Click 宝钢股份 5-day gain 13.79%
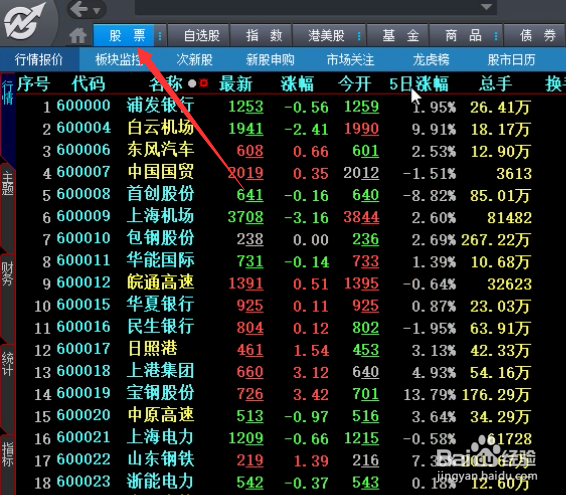Image resolution: width=566 pixels, height=495 pixels. [430, 395]
